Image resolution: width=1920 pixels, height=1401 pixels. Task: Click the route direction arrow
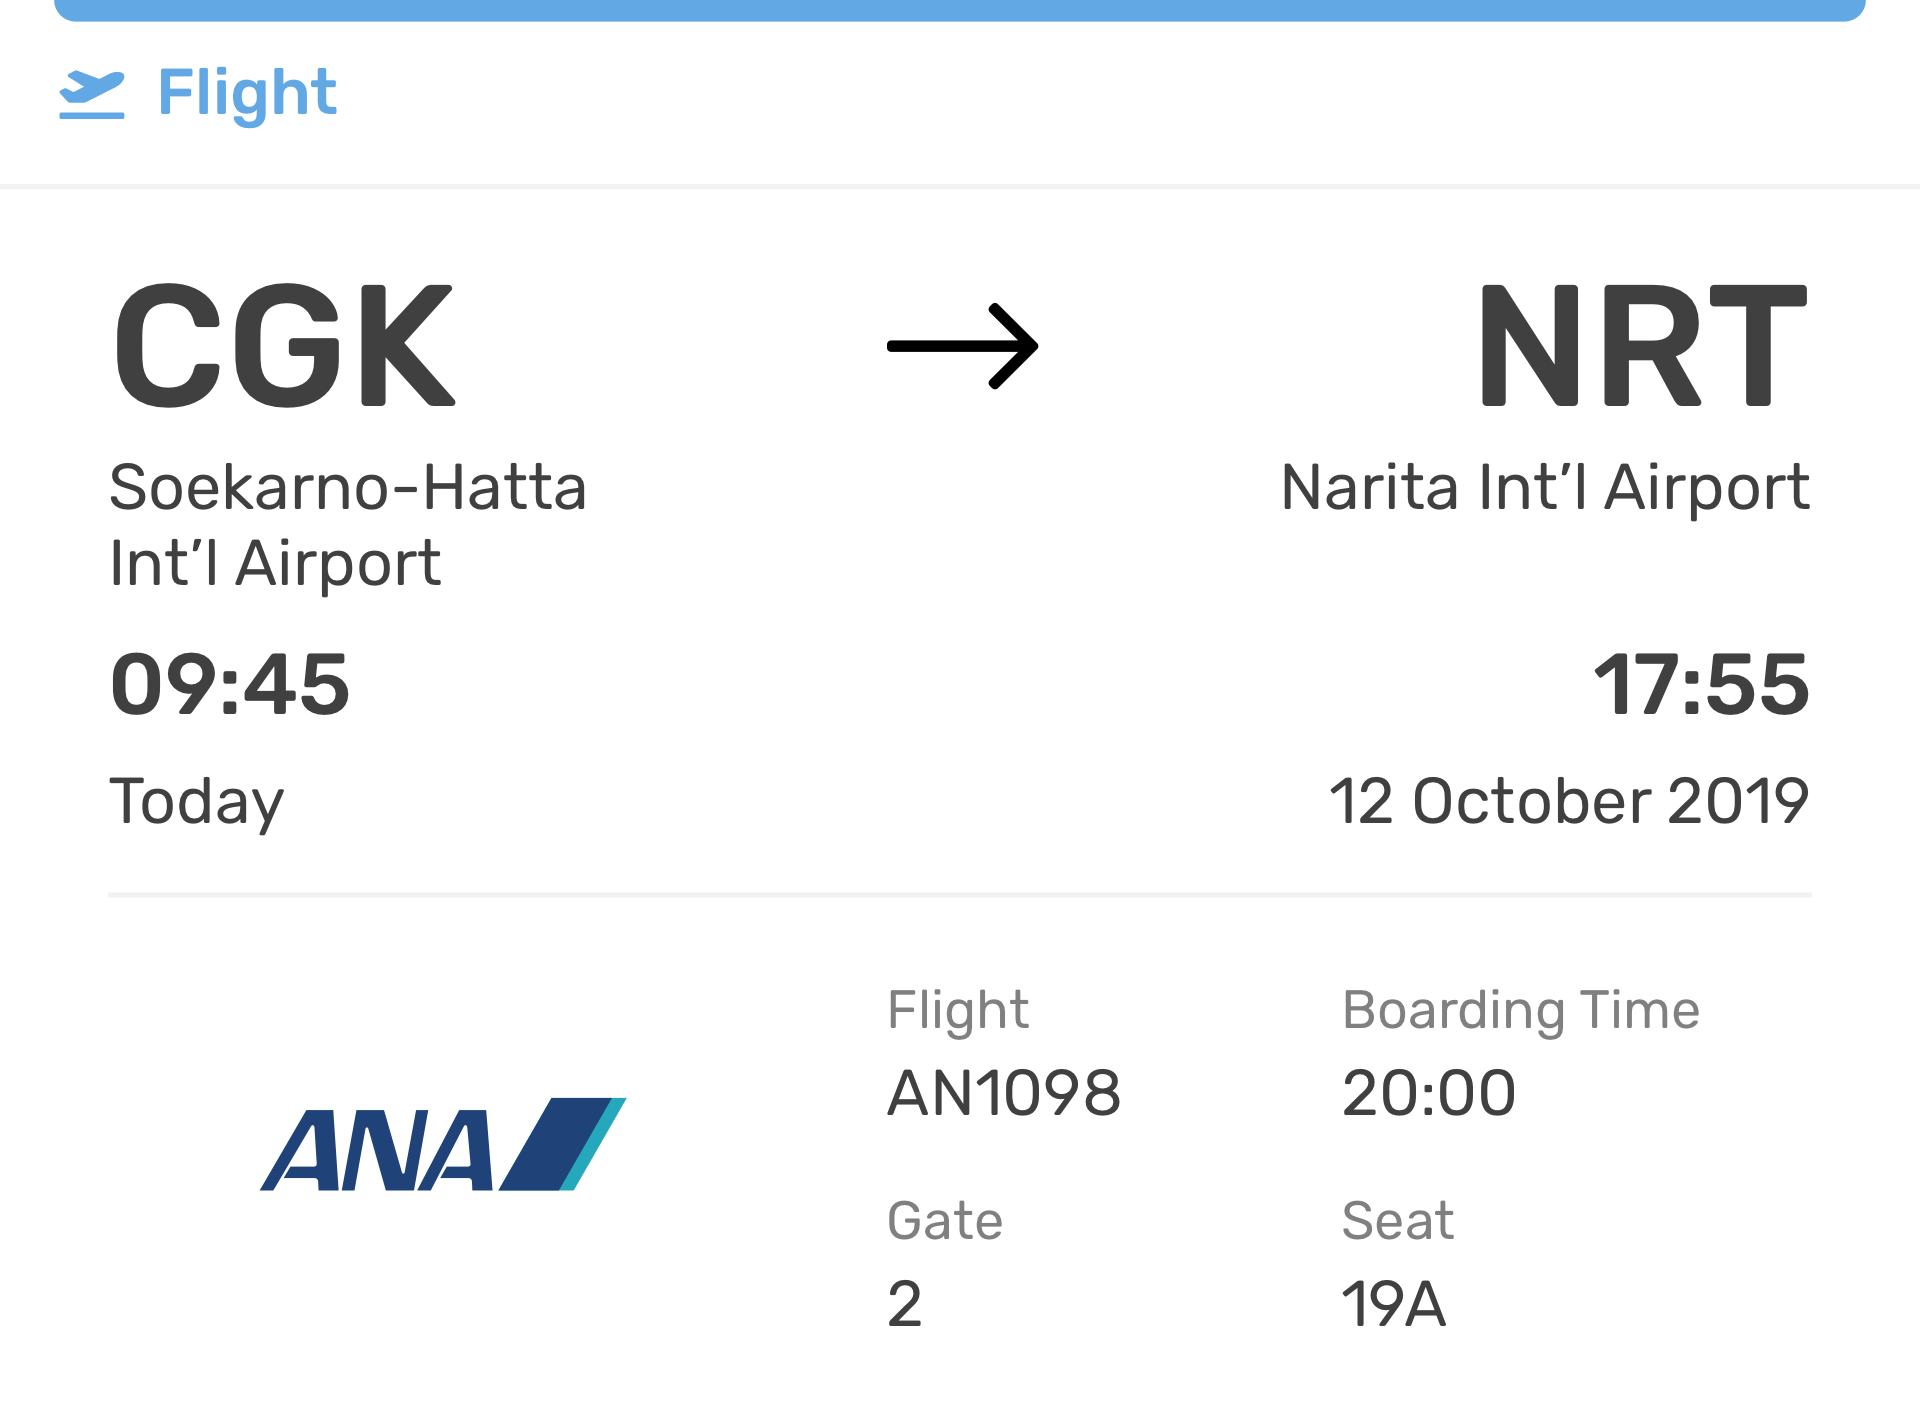coord(962,346)
